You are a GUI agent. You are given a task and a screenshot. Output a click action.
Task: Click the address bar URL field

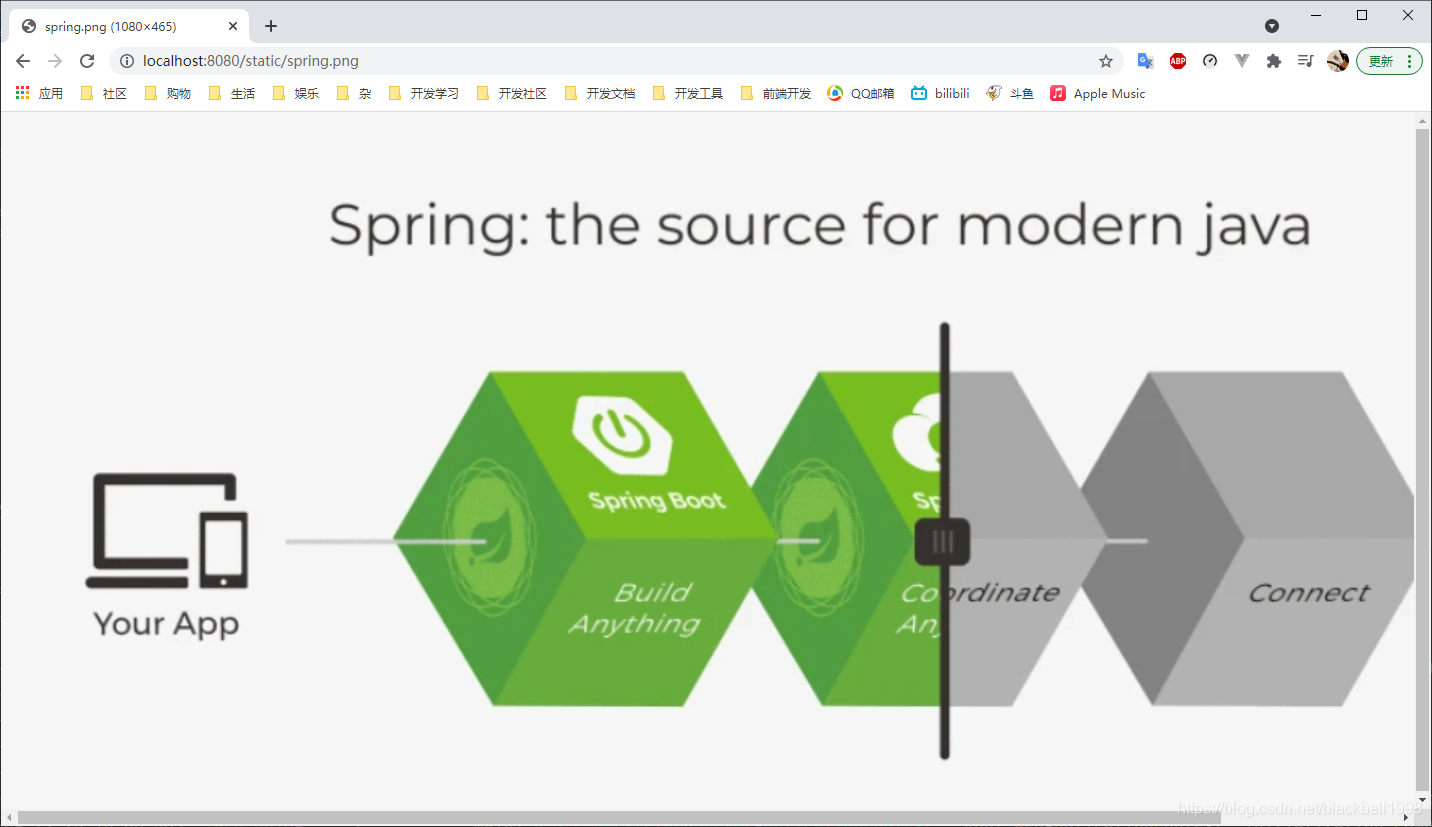(x=616, y=61)
